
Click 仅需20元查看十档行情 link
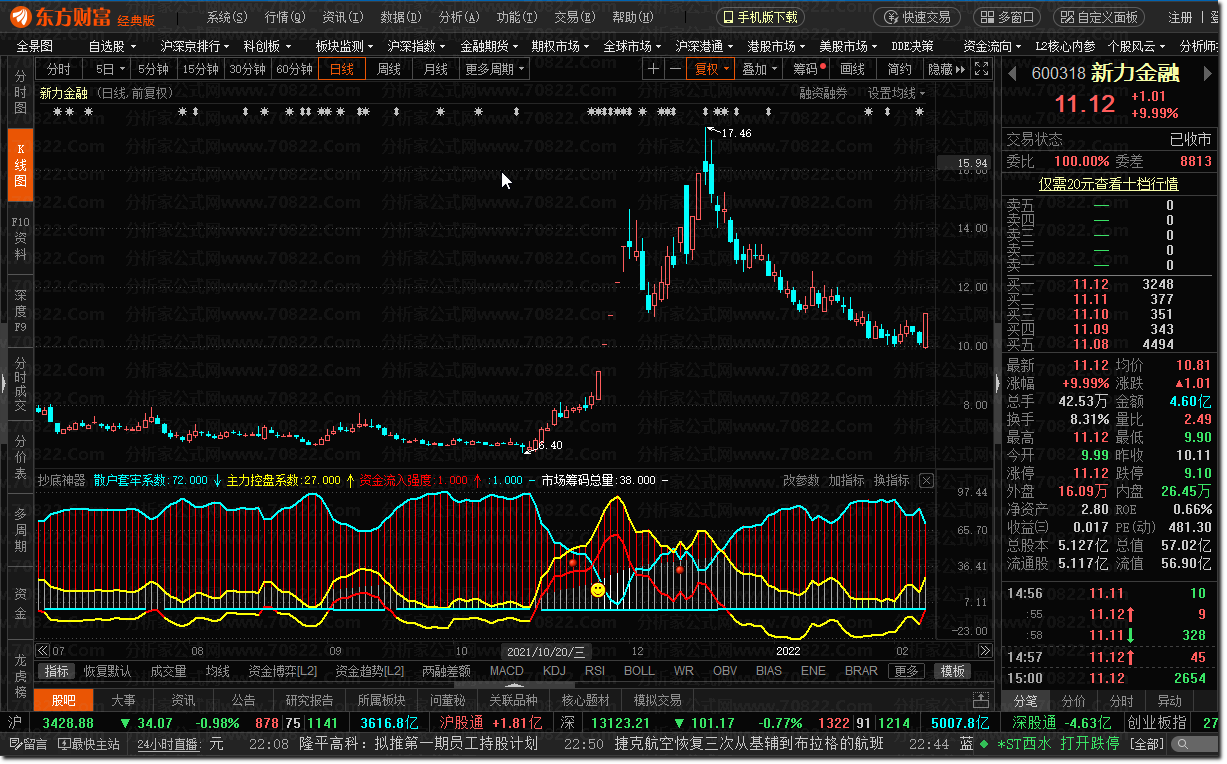point(1107,183)
